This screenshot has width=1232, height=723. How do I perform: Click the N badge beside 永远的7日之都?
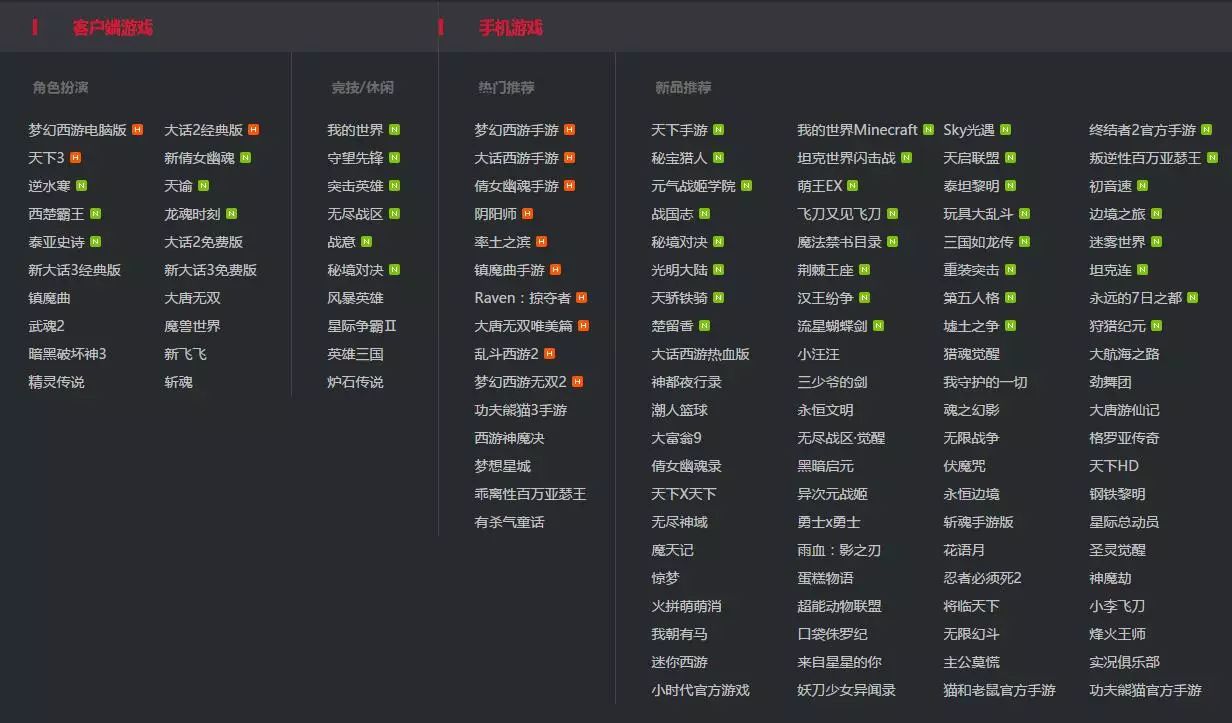coord(1193,298)
